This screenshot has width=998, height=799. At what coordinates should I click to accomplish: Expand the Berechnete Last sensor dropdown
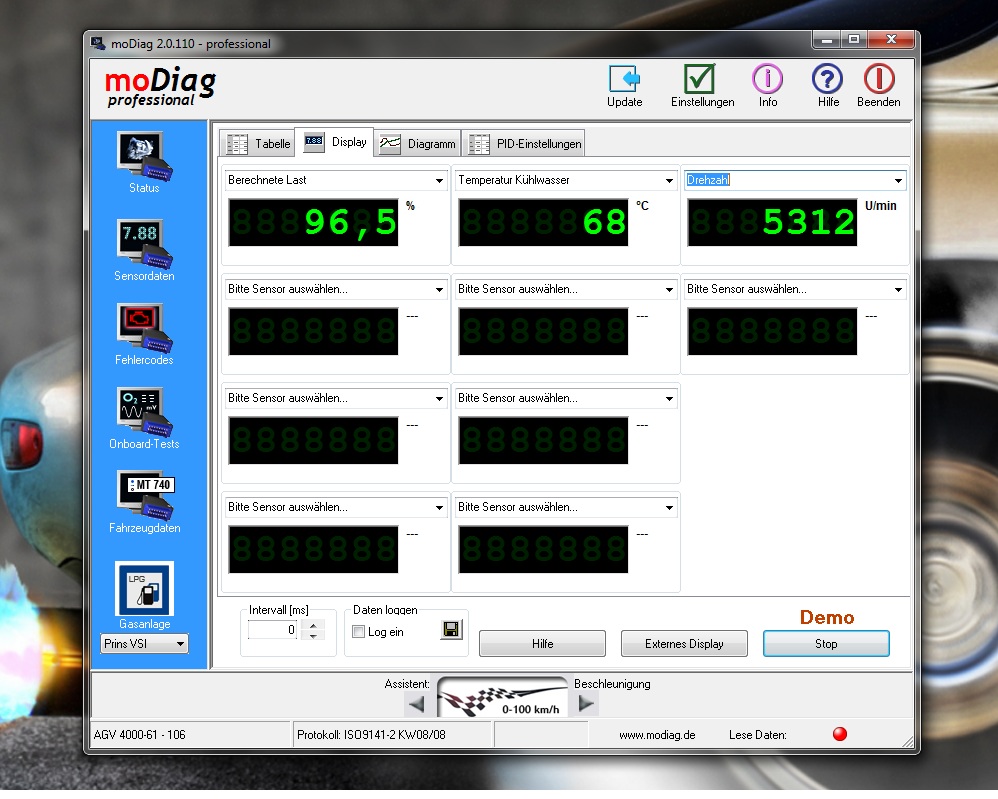coord(439,181)
